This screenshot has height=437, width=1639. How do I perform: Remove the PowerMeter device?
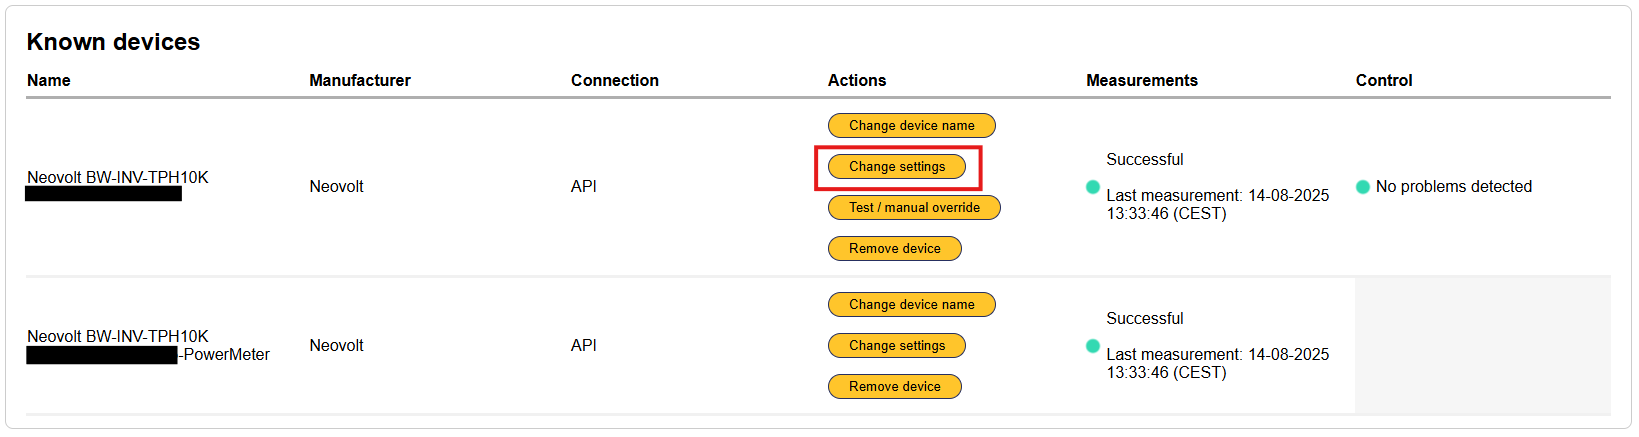tap(894, 387)
